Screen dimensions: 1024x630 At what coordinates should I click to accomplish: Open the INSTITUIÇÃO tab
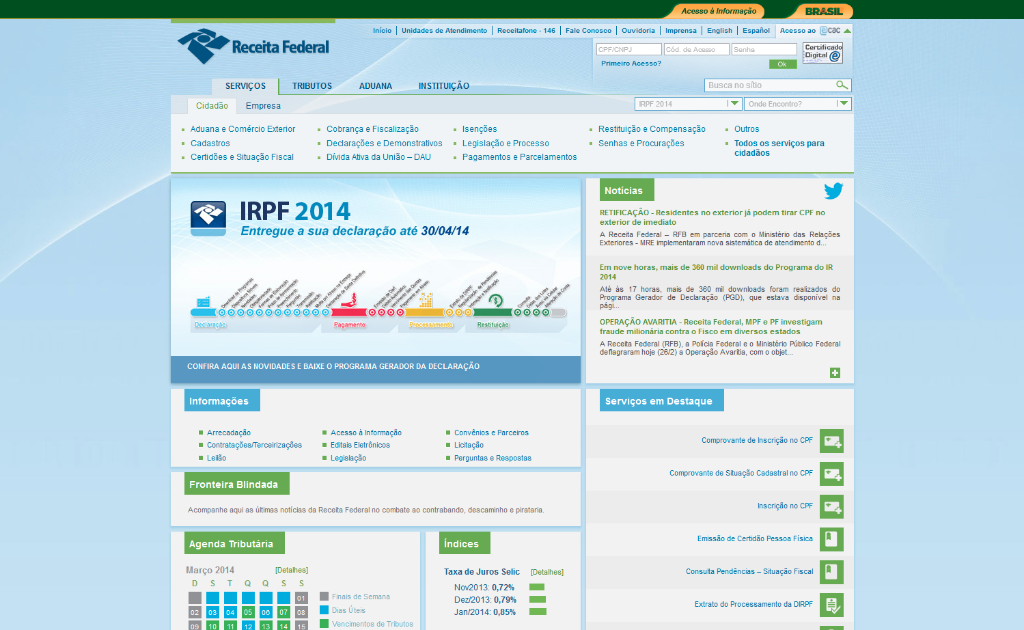click(444, 86)
